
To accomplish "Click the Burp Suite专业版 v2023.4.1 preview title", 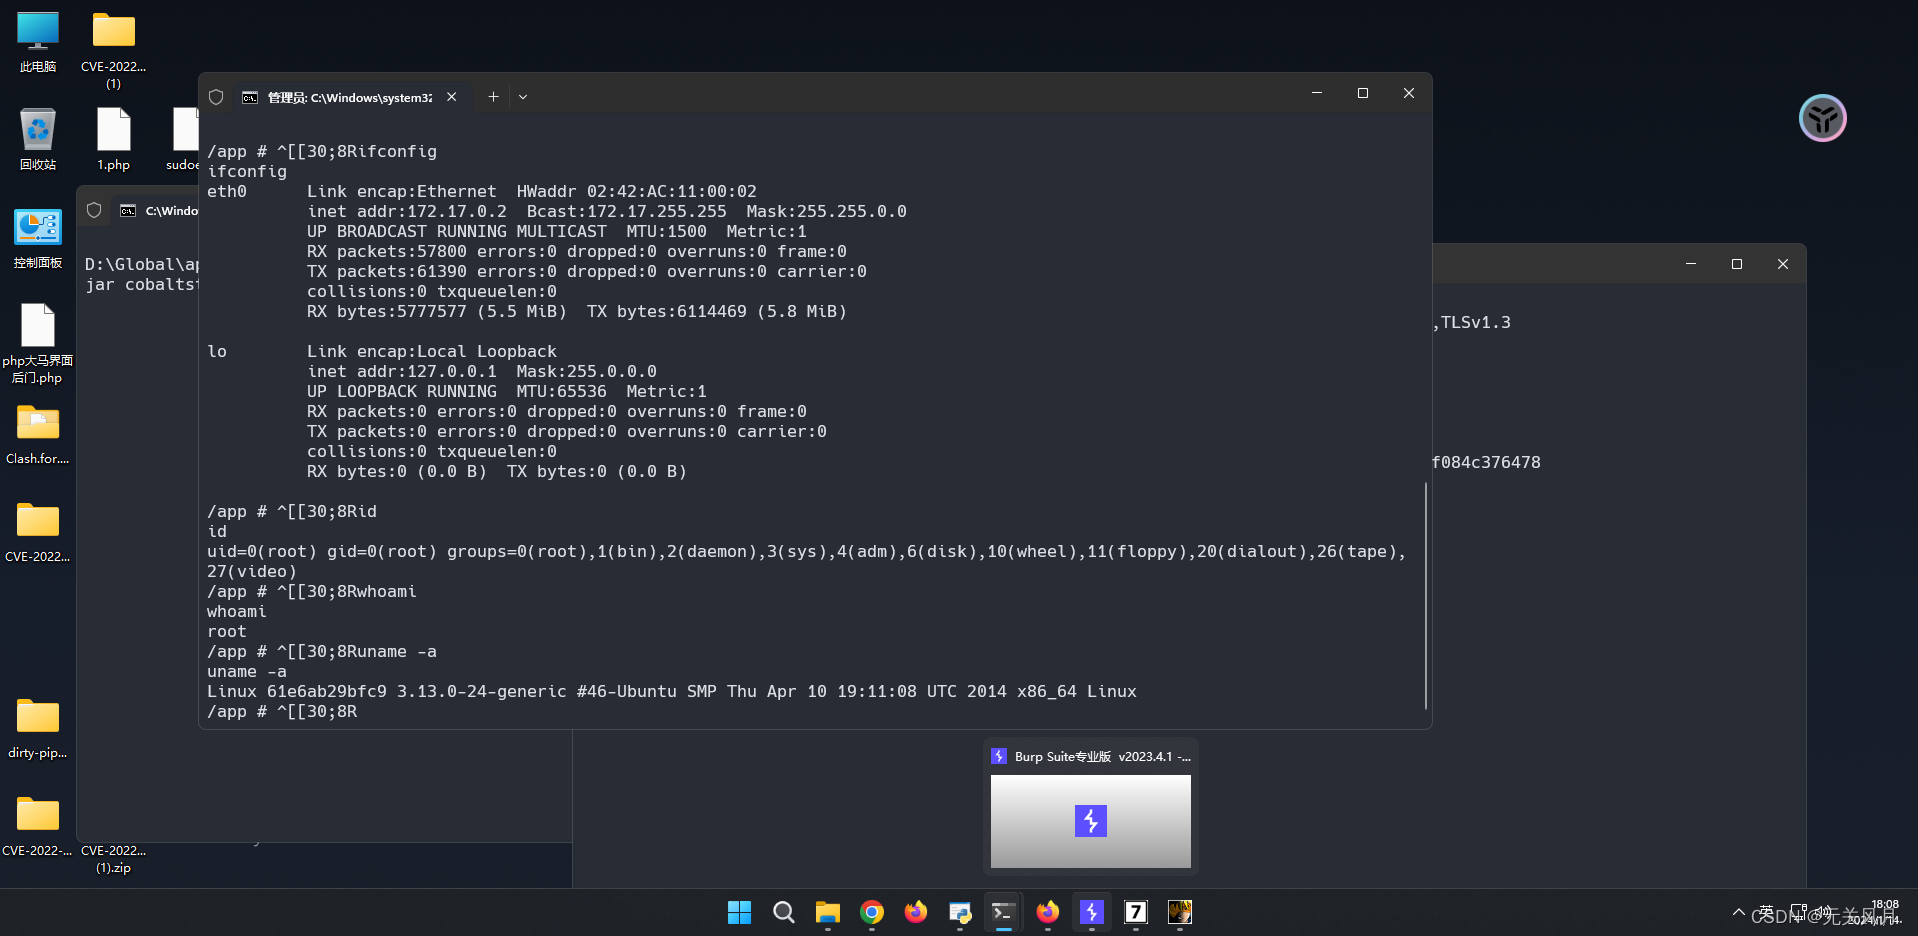I will click(x=1102, y=757).
